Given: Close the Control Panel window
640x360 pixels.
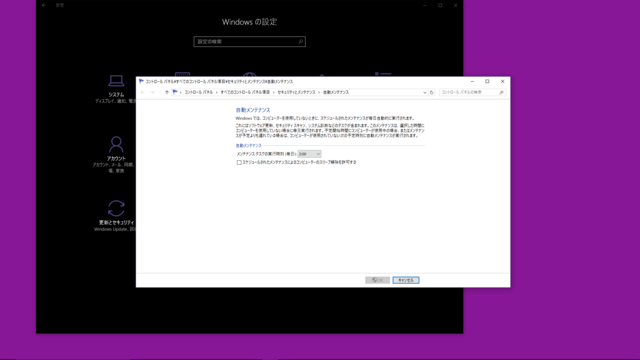Looking at the screenshot, I should click(502, 82).
